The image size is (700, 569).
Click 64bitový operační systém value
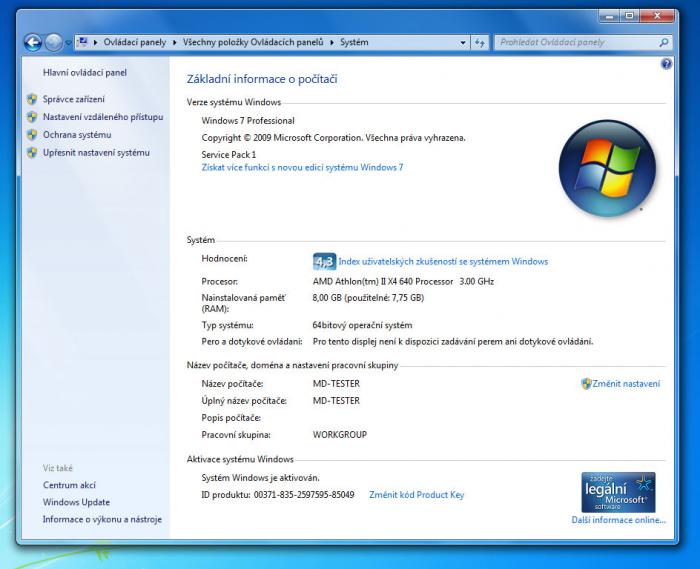[362, 325]
